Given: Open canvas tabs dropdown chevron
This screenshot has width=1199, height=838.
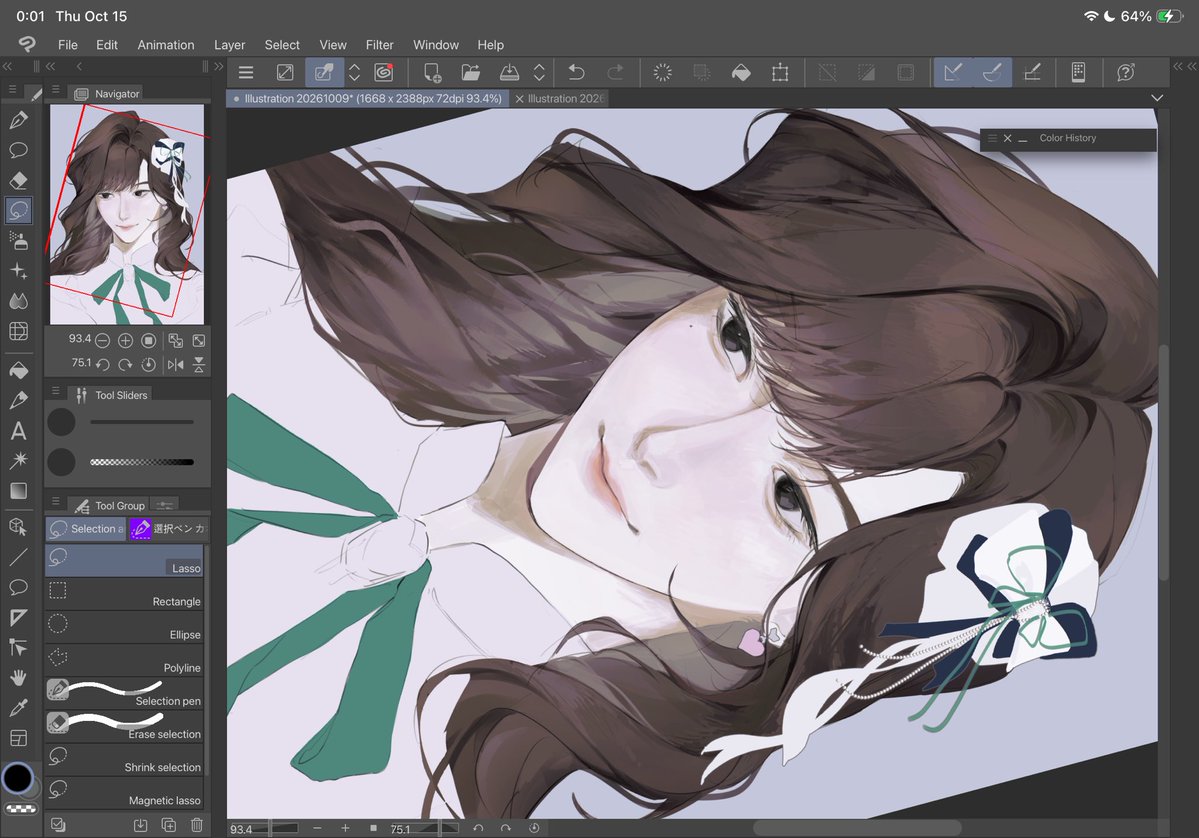Looking at the screenshot, I should (1157, 98).
